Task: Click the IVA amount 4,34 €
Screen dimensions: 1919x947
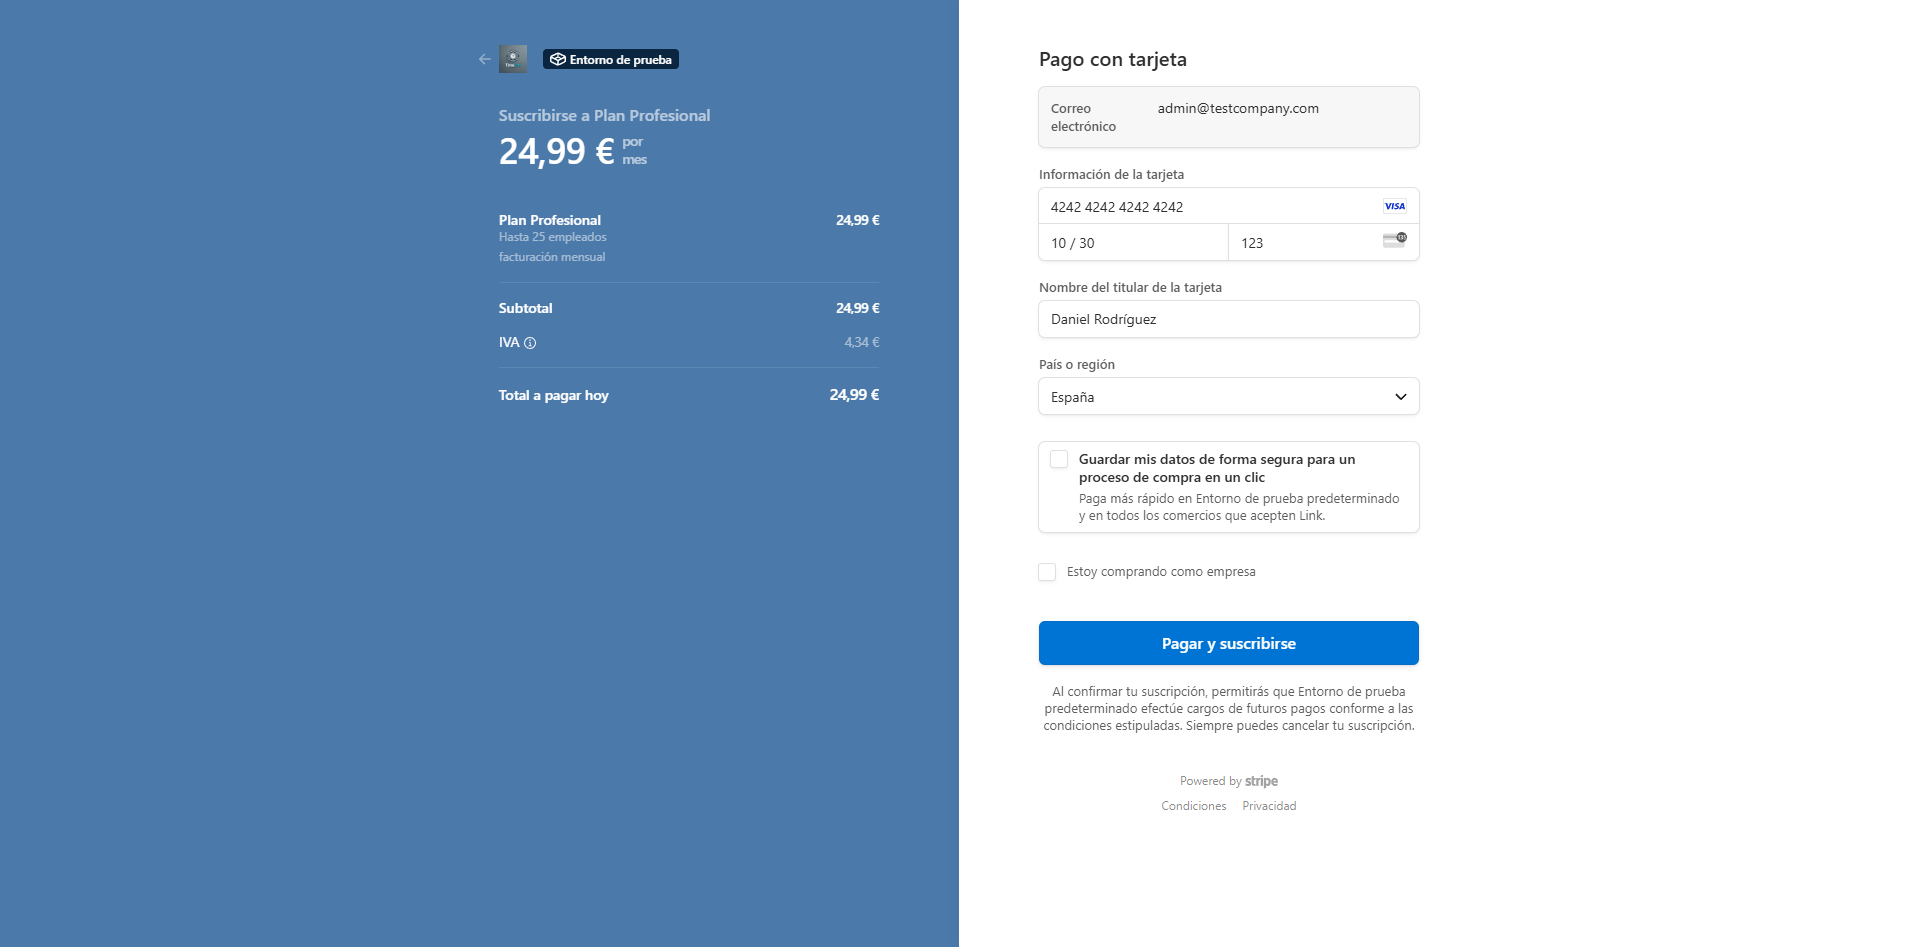Action: pos(862,342)
